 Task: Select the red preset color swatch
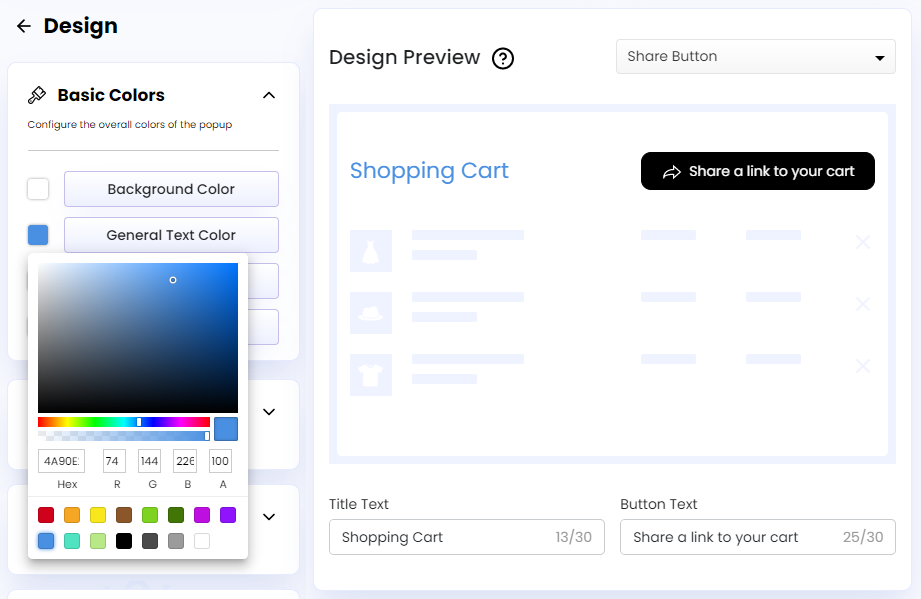pyautogui.click(x=45, y=514)
